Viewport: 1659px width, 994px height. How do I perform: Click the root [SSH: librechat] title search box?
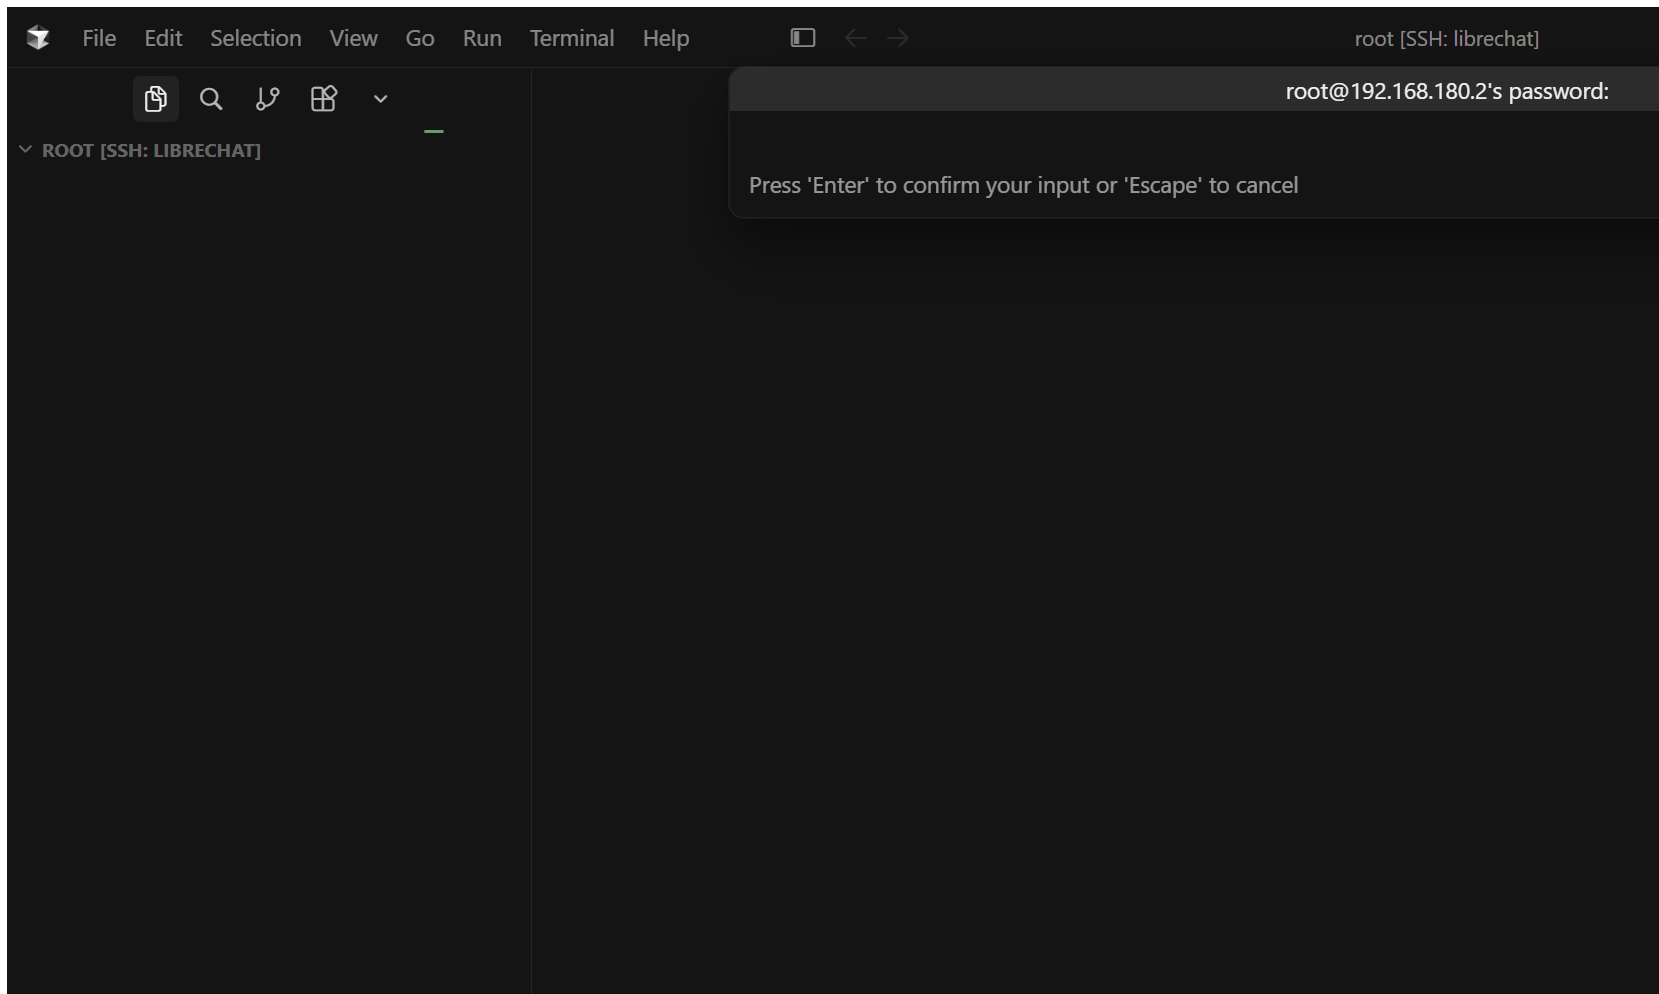(1446, 38)
